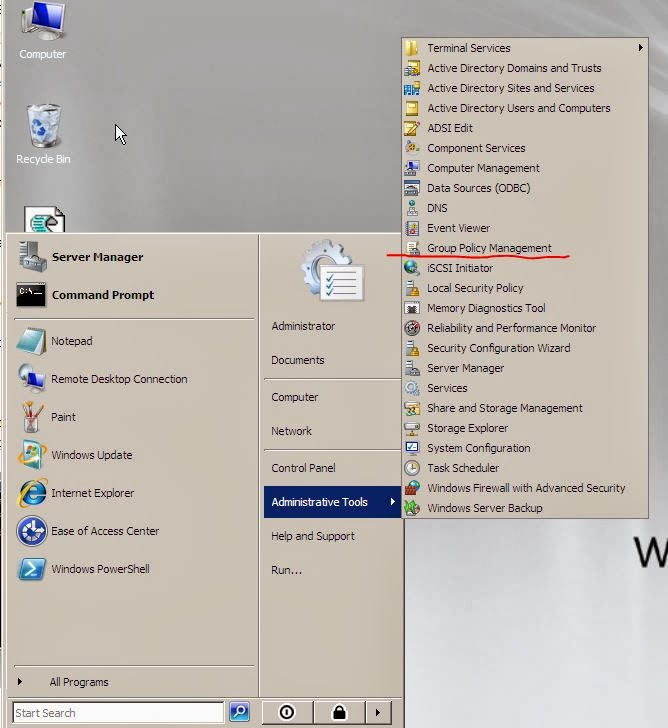The width and height of the screenshot is (668, 728).
Task: Click the Command Prompt icon
Action: click(x=31, y=295)
